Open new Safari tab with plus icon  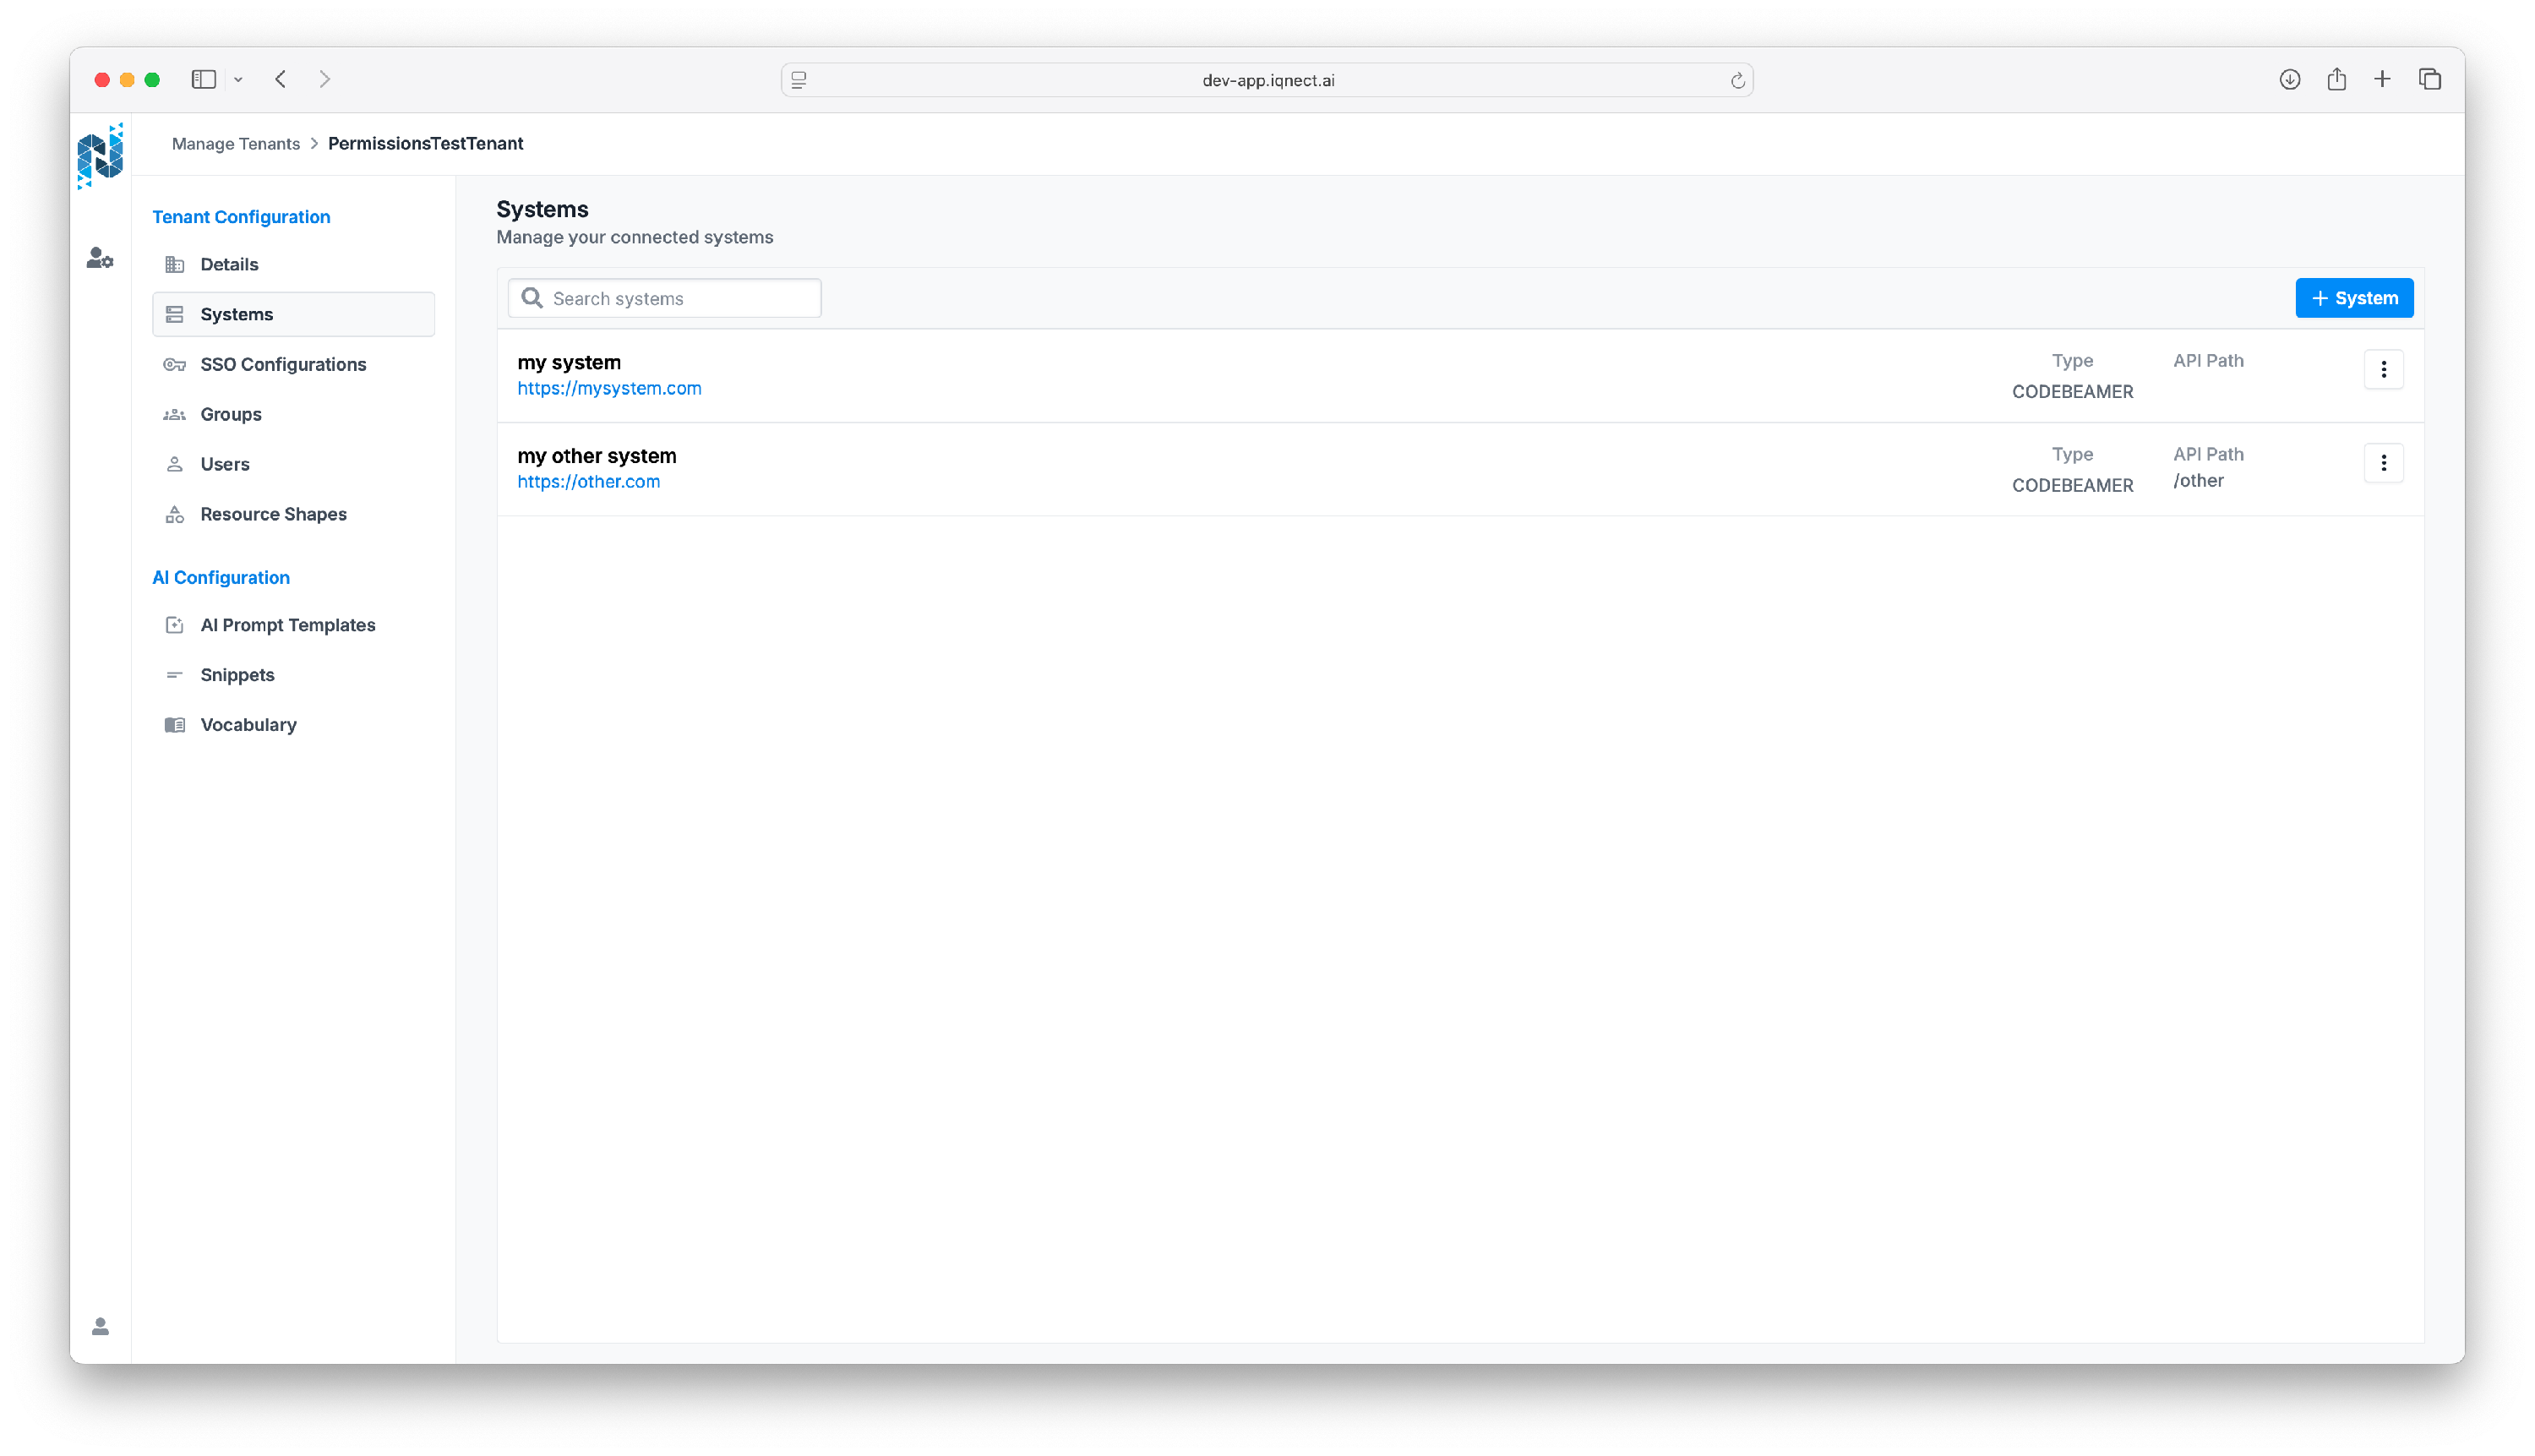[2382, 79]
